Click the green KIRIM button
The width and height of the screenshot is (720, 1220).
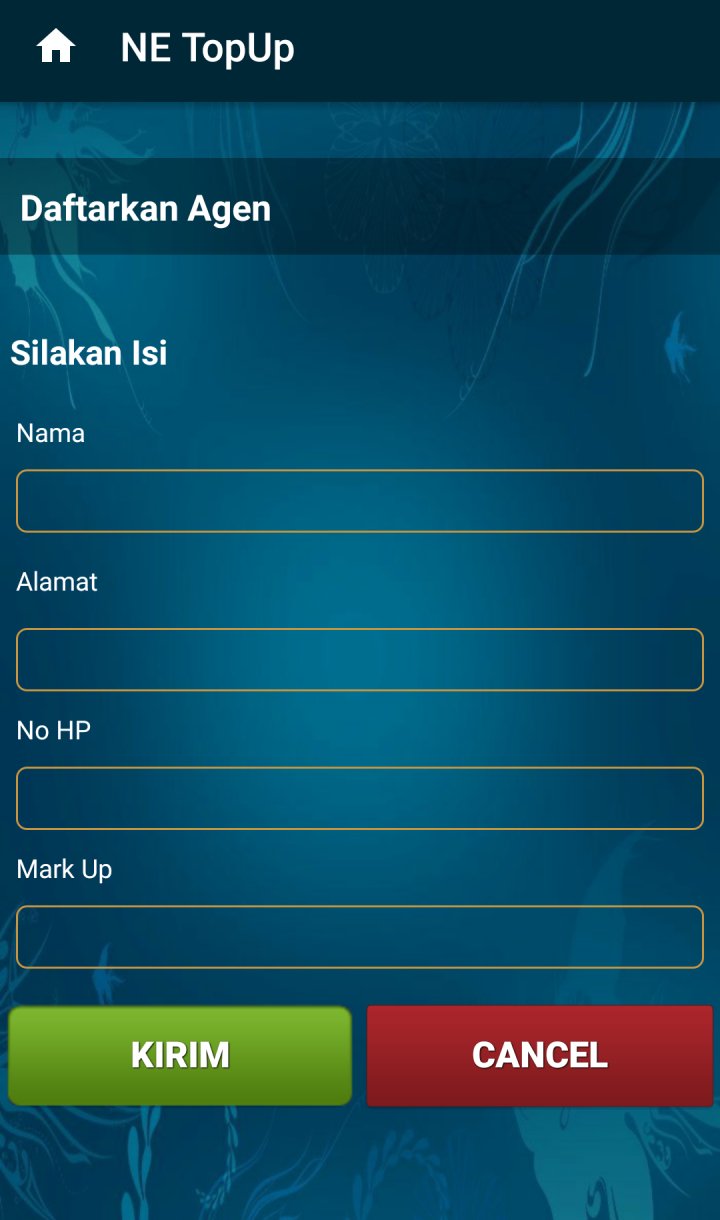(x=180, y=1056)
